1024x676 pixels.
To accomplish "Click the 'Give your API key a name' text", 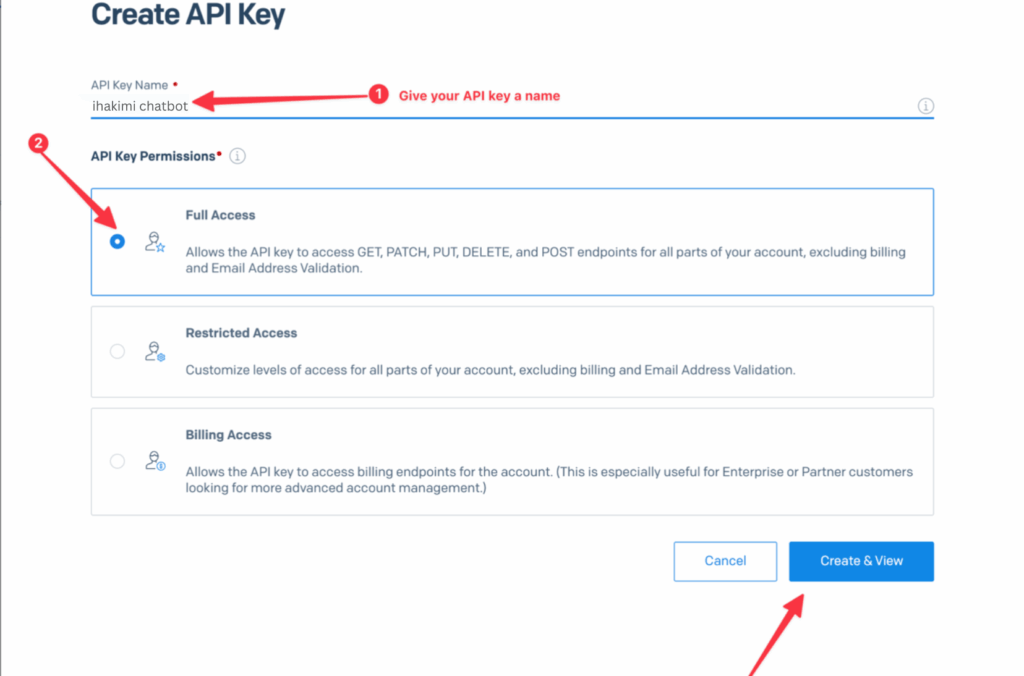I will point(479,96).
